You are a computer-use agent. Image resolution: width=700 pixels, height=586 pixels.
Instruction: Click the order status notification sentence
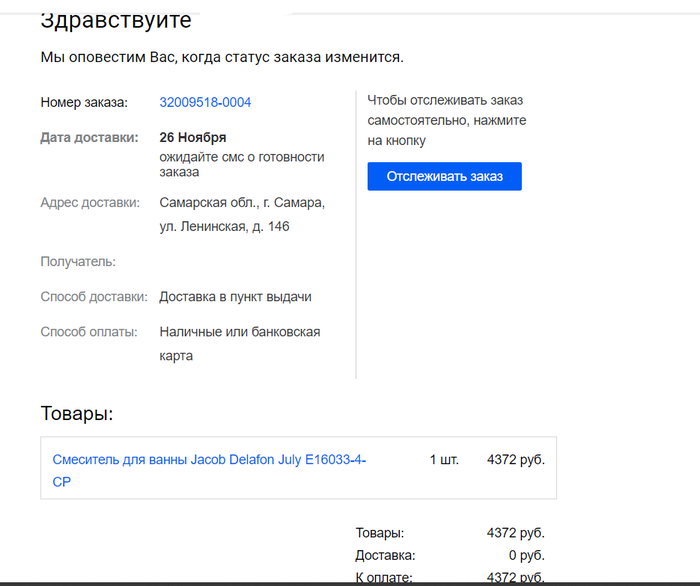pyautogui.click(x=222, y=57)
